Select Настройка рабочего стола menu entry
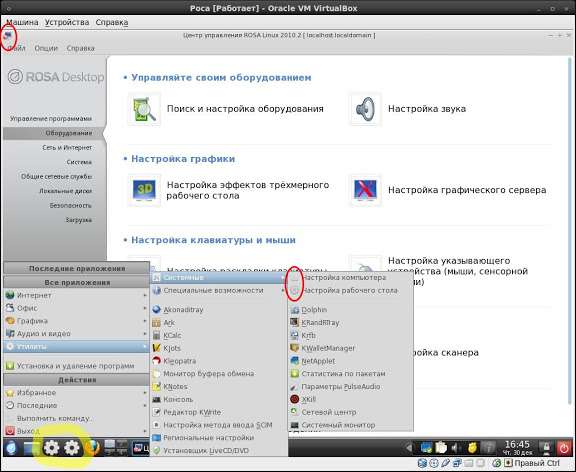576x472 pixels. [349, 291]
